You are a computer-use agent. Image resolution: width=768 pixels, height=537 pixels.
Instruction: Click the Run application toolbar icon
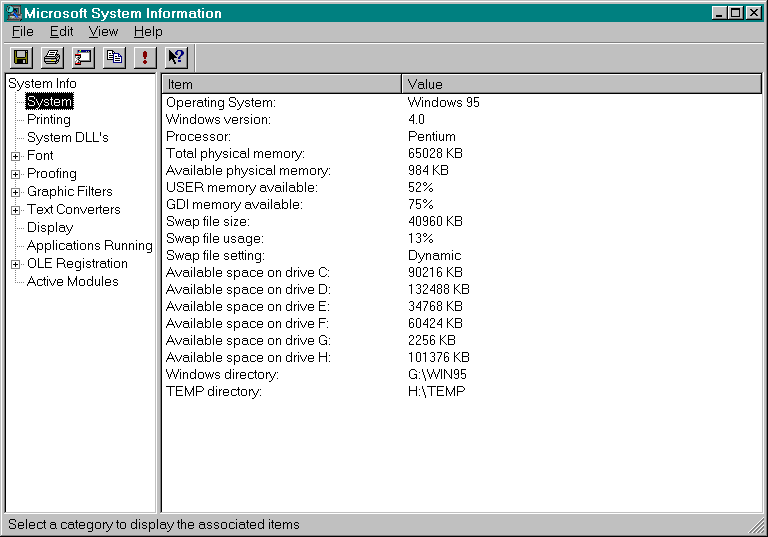83,58
